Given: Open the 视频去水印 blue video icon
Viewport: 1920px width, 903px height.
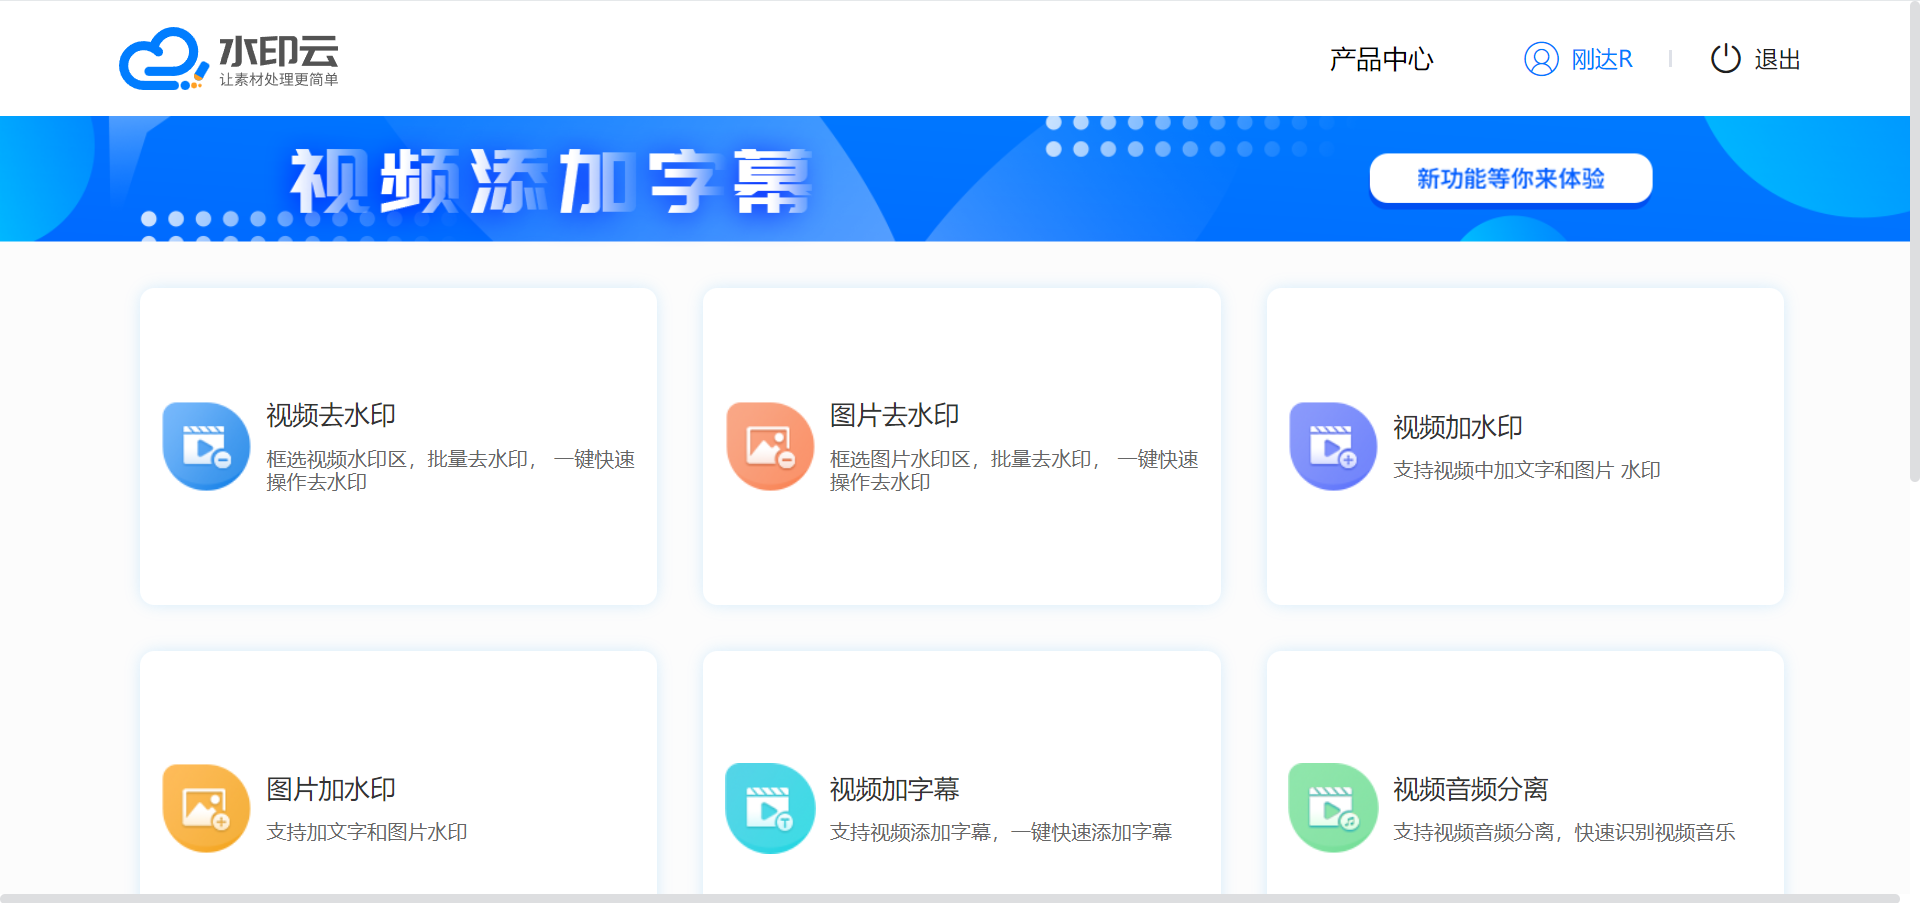Looking at the screenshot, I should [x=206, y=446].
